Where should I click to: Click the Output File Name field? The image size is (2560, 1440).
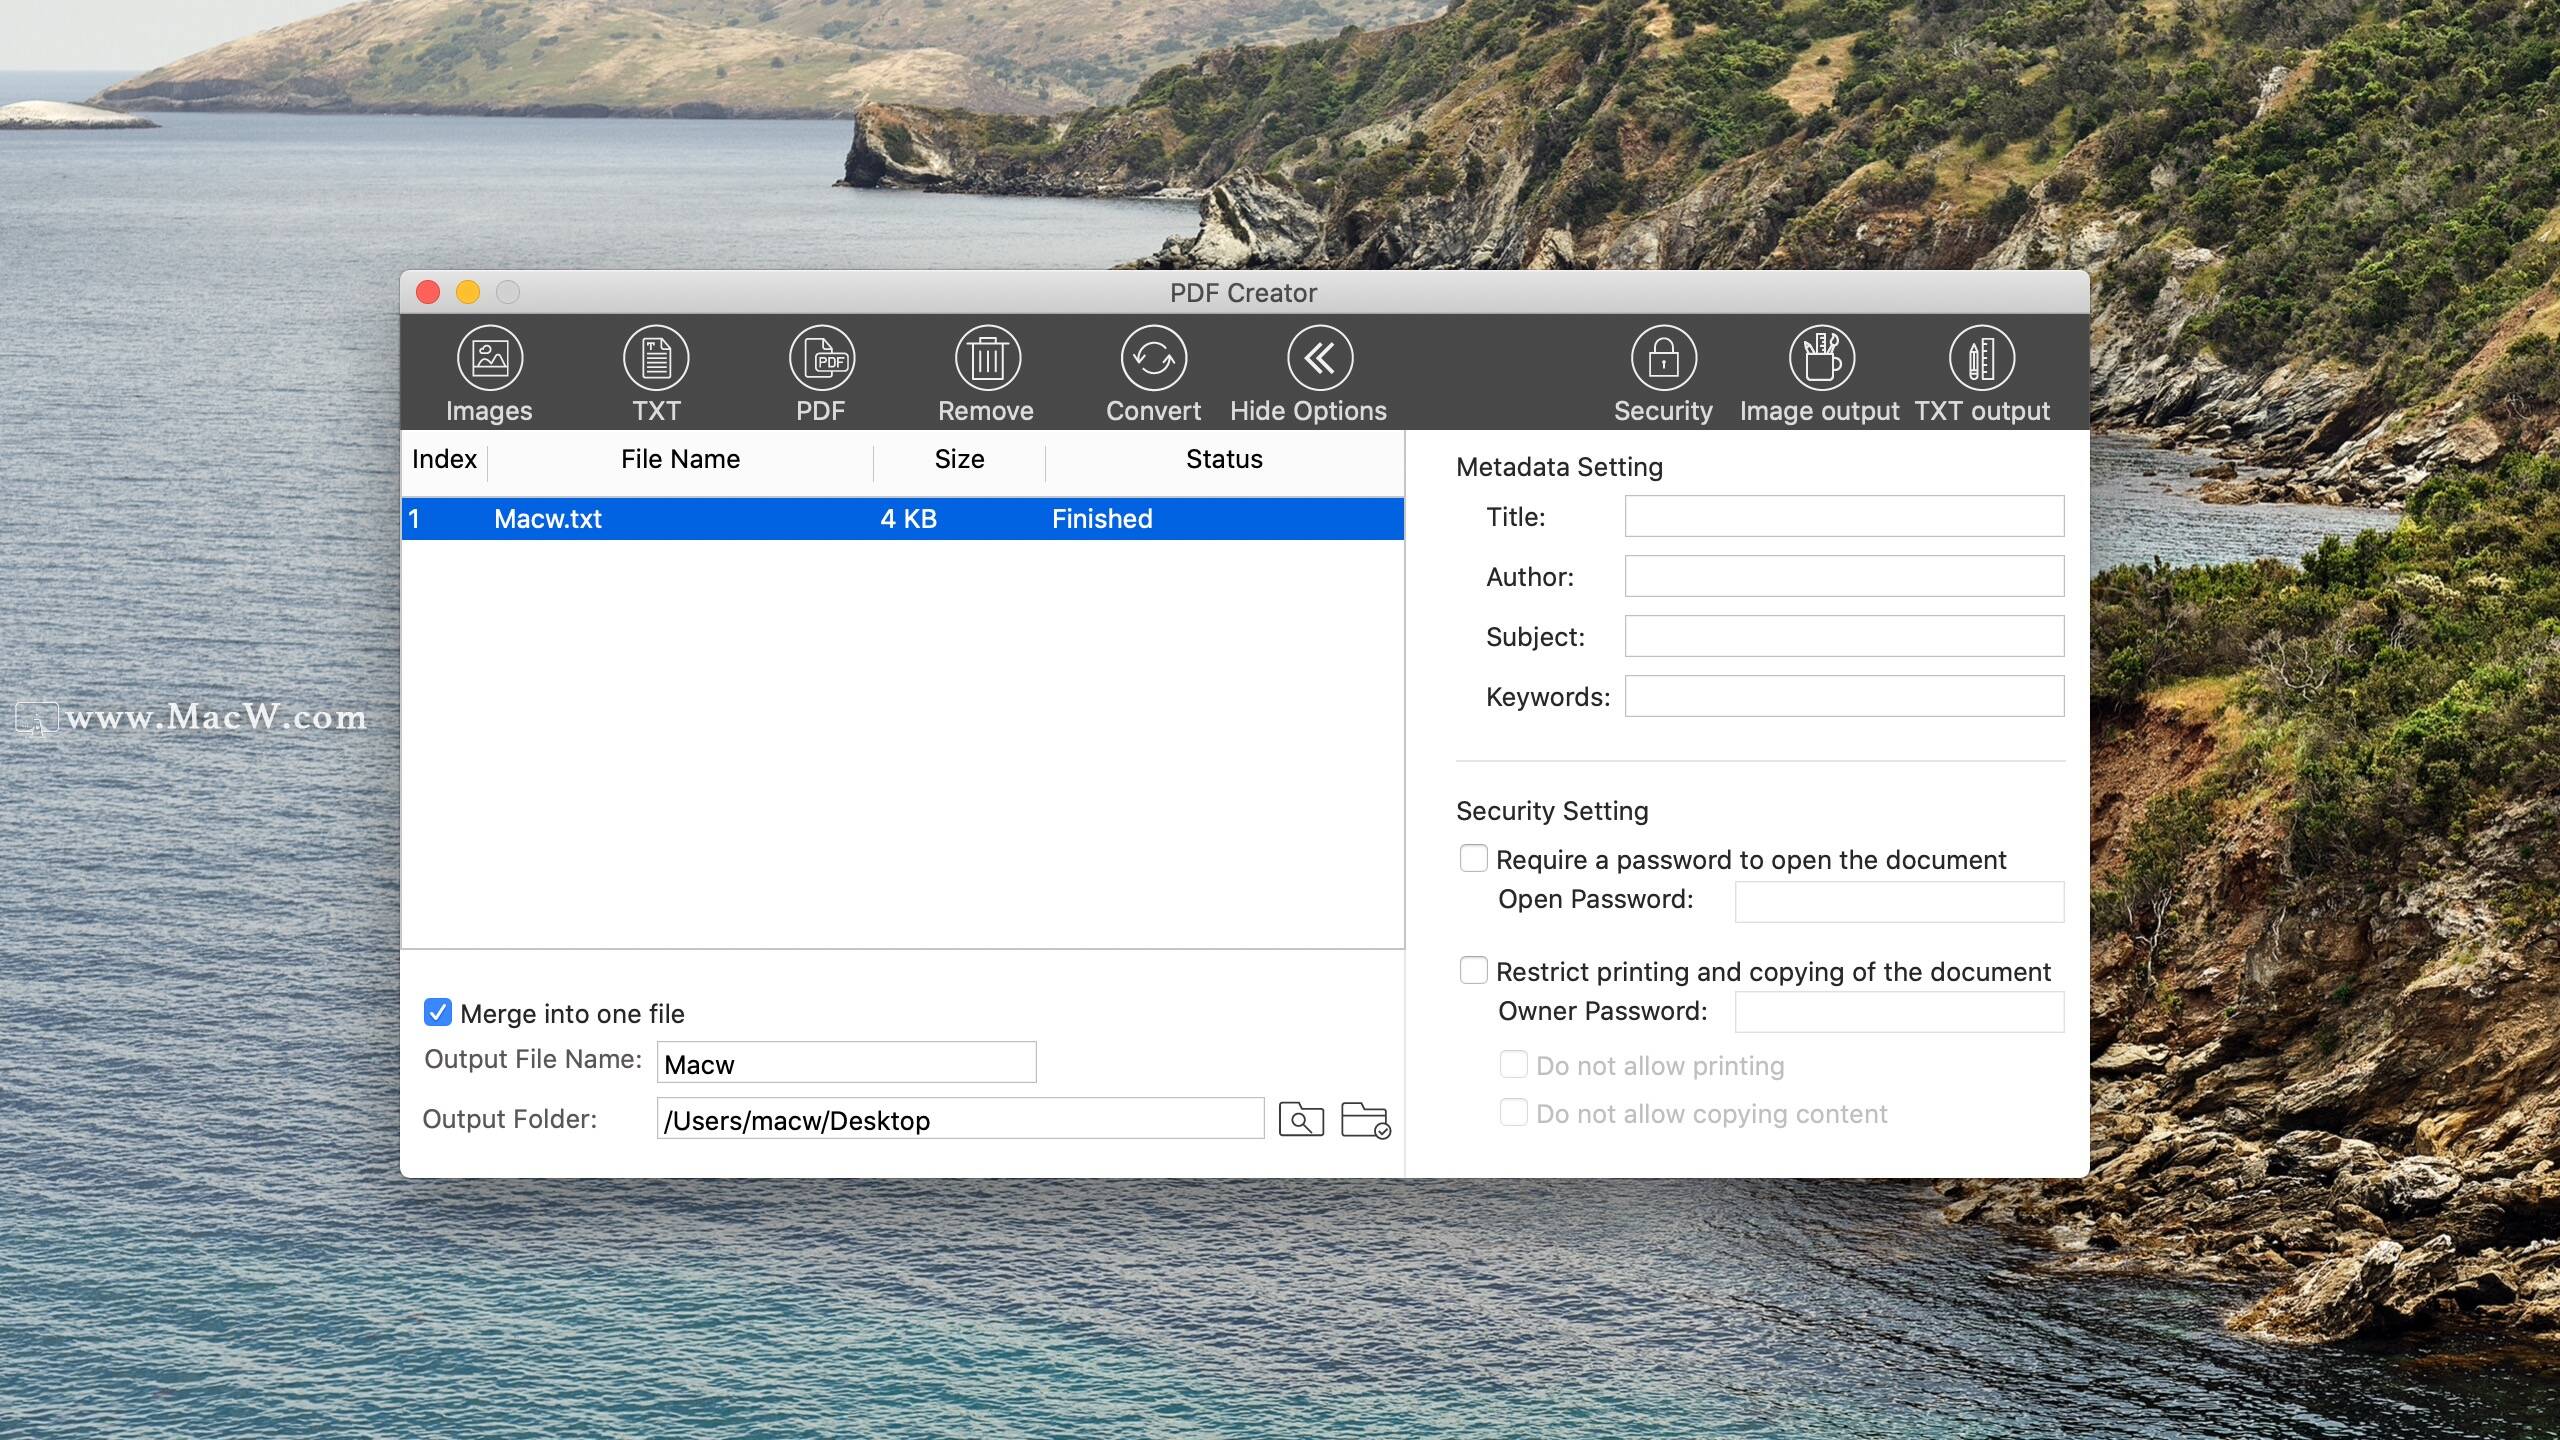(846, 1062)
